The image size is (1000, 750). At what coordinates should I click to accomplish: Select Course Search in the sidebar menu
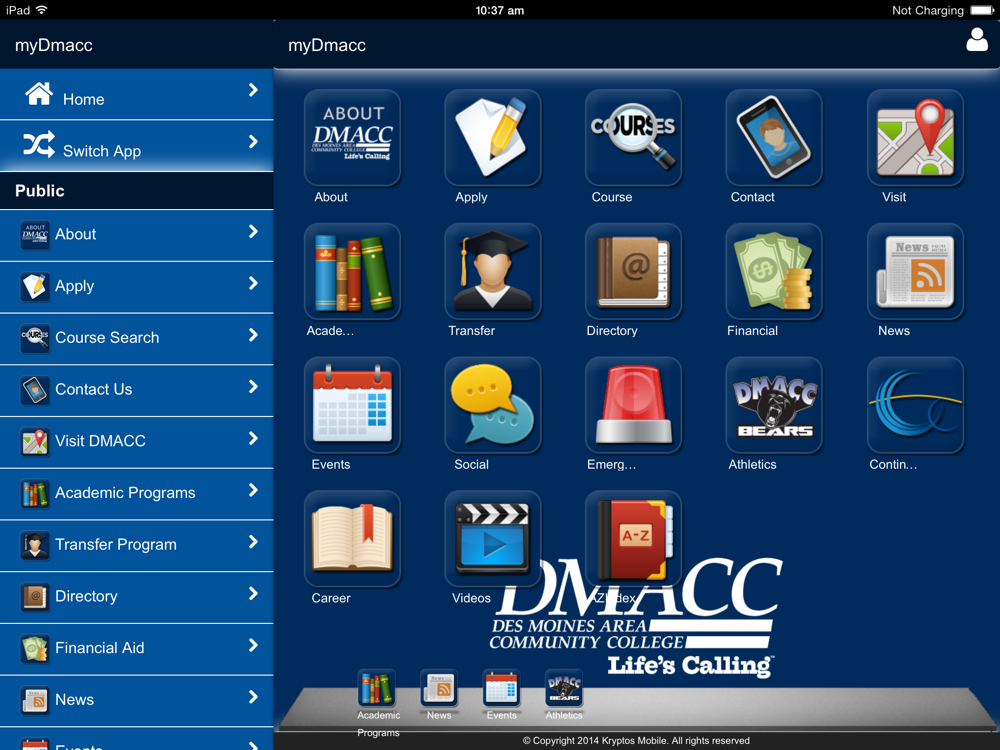point(136,339)
